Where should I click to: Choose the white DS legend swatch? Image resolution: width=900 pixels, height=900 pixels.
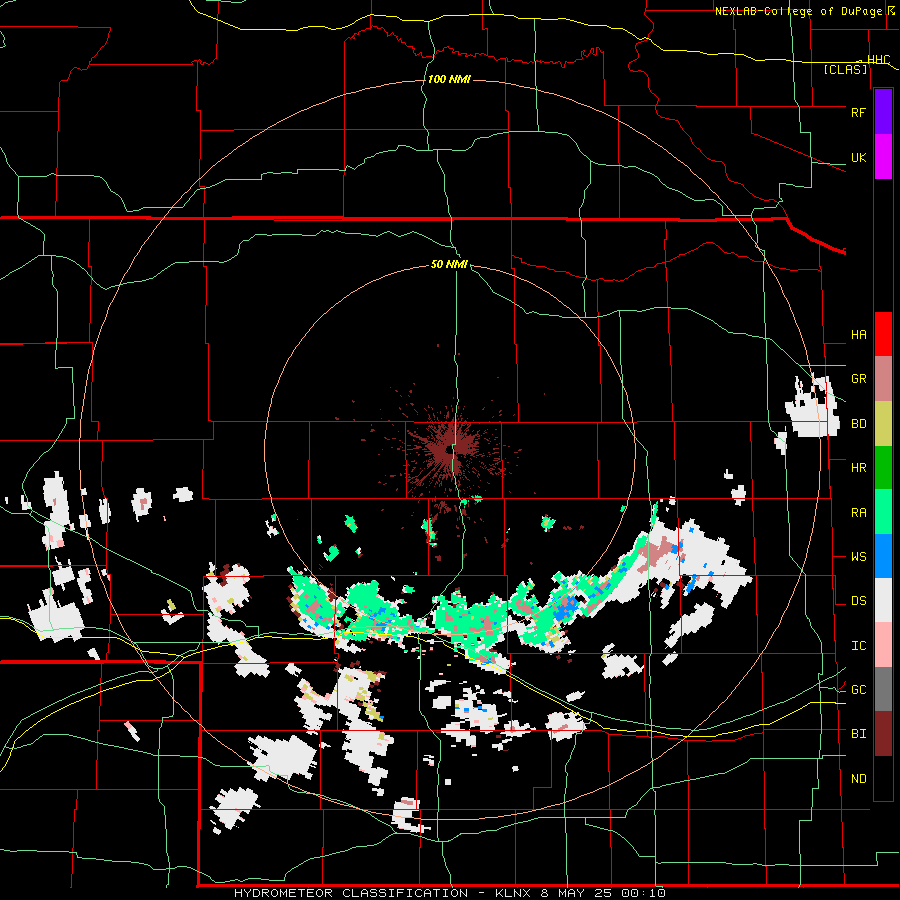[x=883, y=600]
